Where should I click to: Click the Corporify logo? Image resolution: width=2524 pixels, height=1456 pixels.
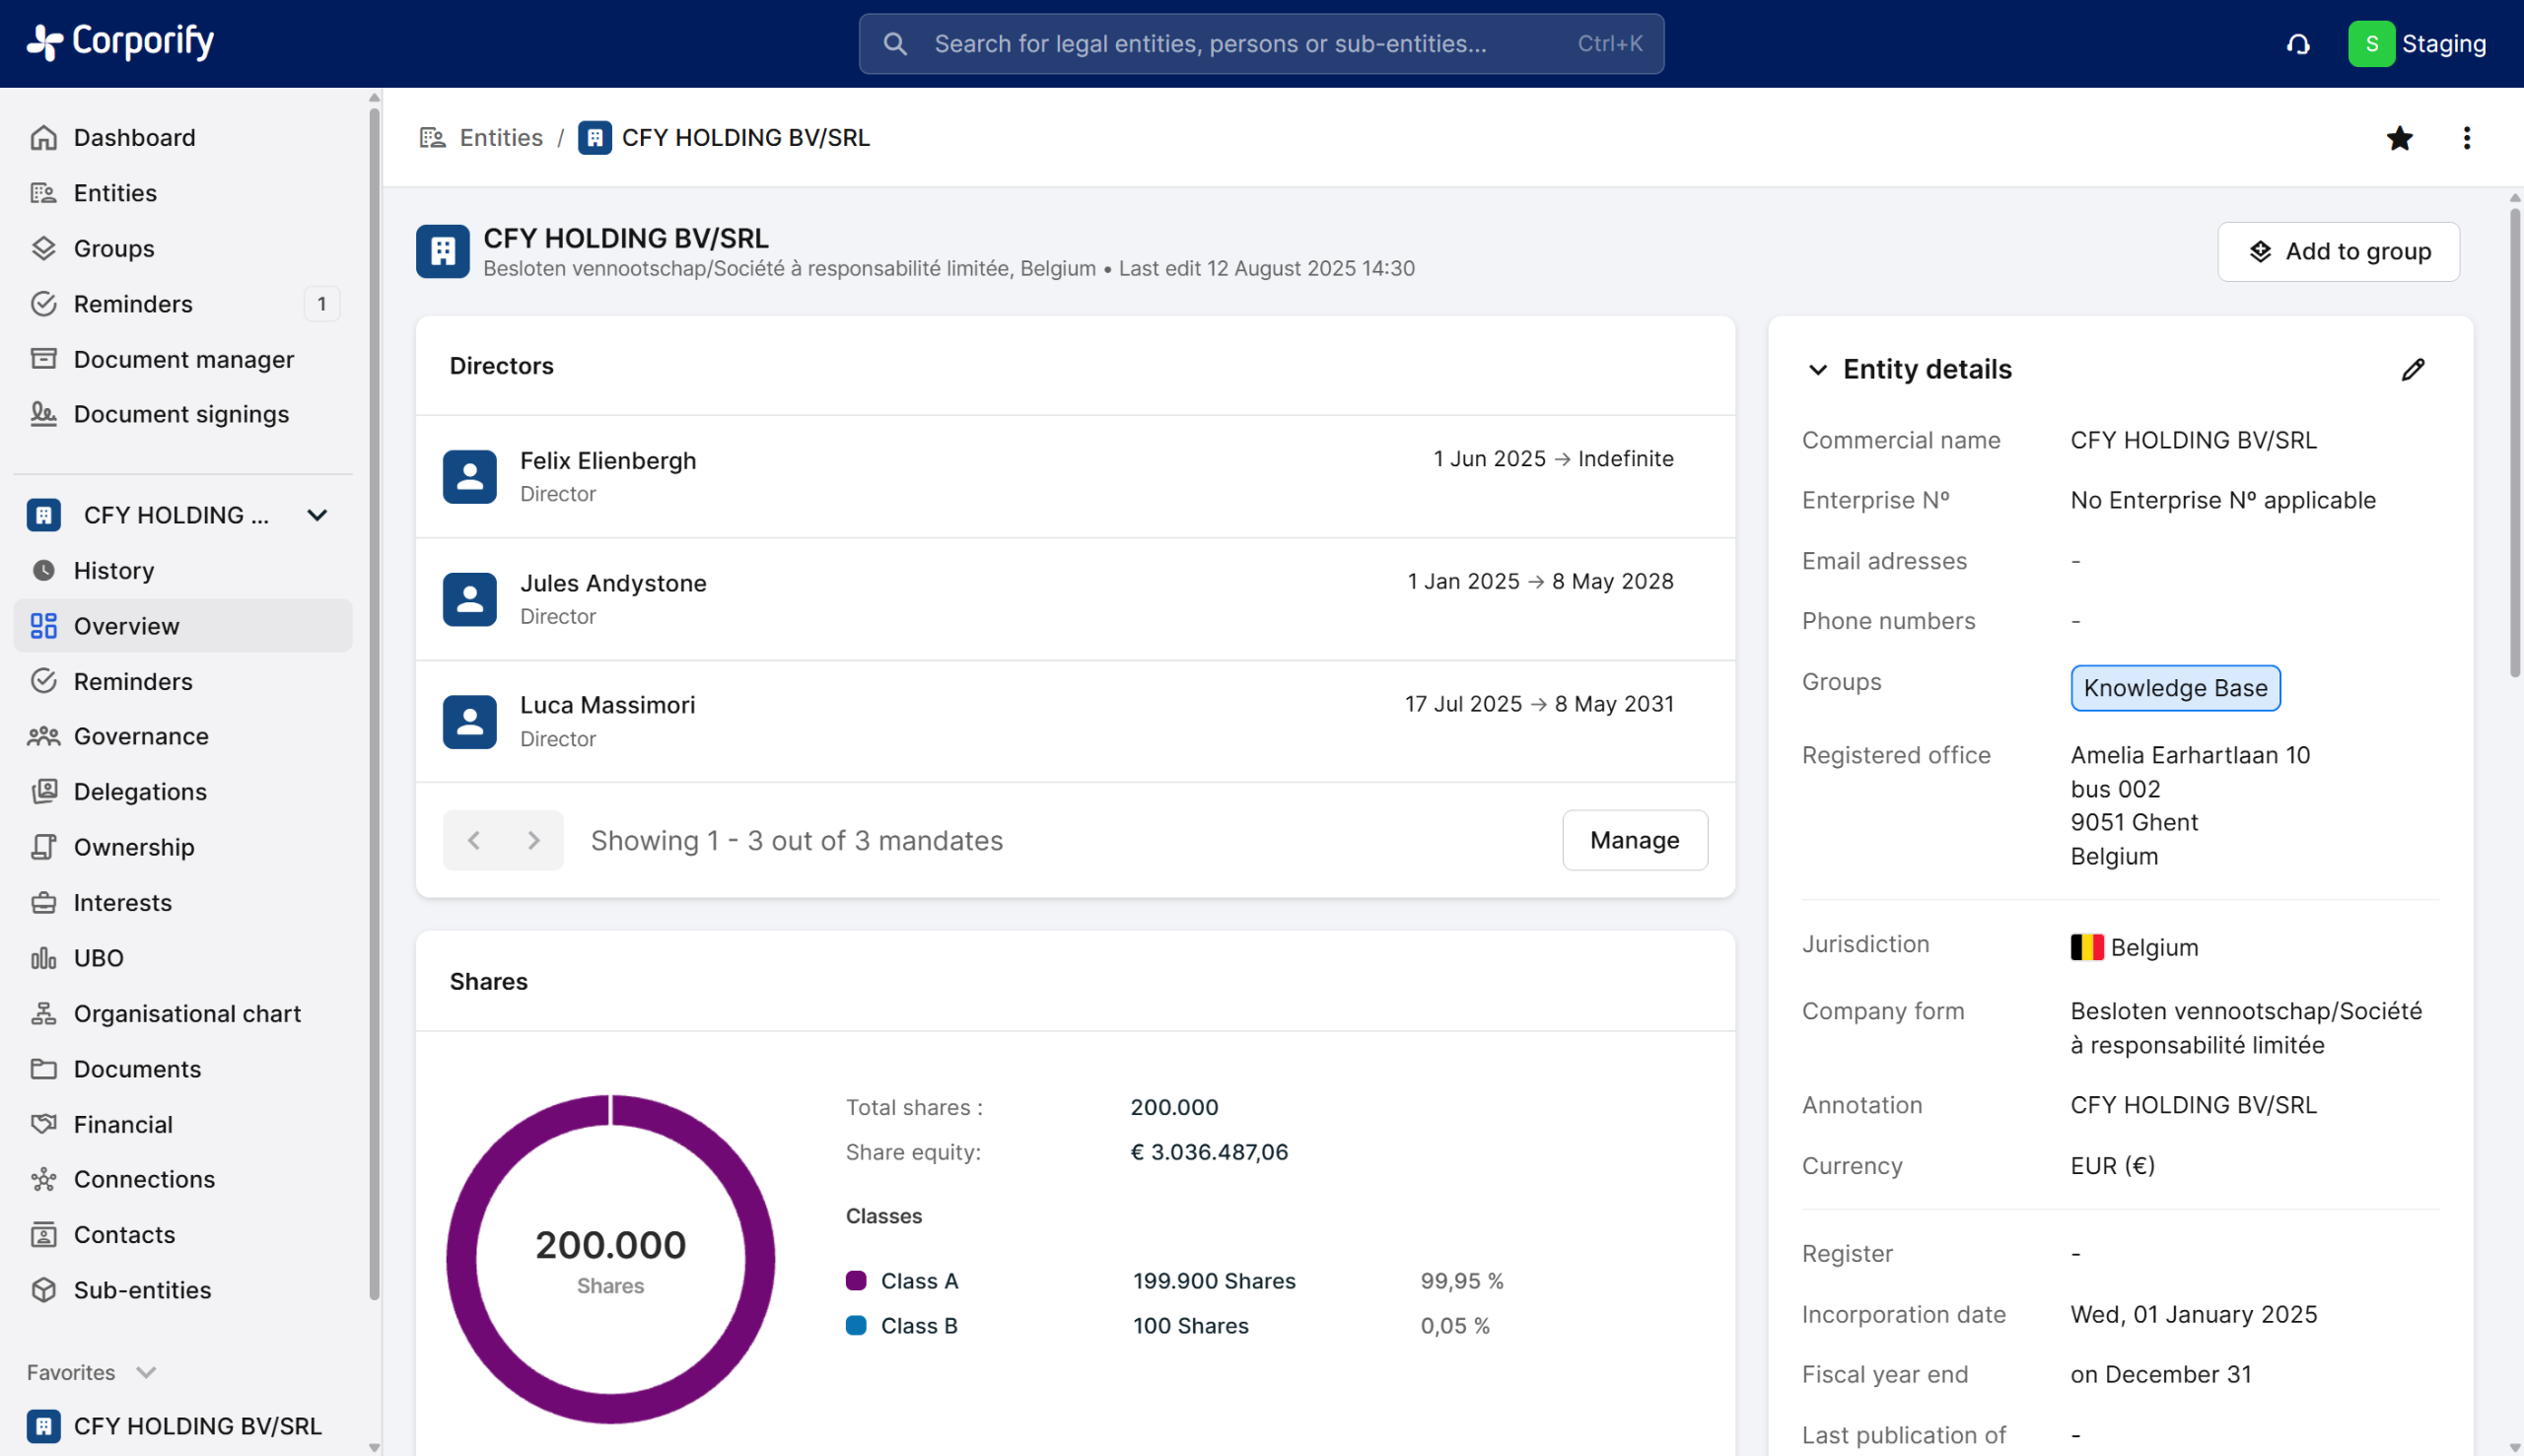coord(120,42)
